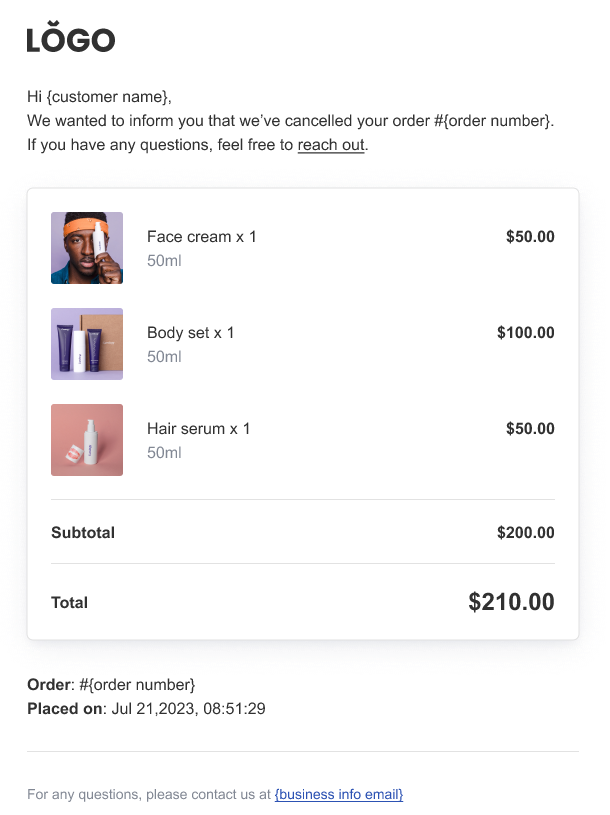Image resolution: width=610 pixels, height=815 pixels.
Task: Select the Face cream product thumbnail
Action: pos(87,248)
